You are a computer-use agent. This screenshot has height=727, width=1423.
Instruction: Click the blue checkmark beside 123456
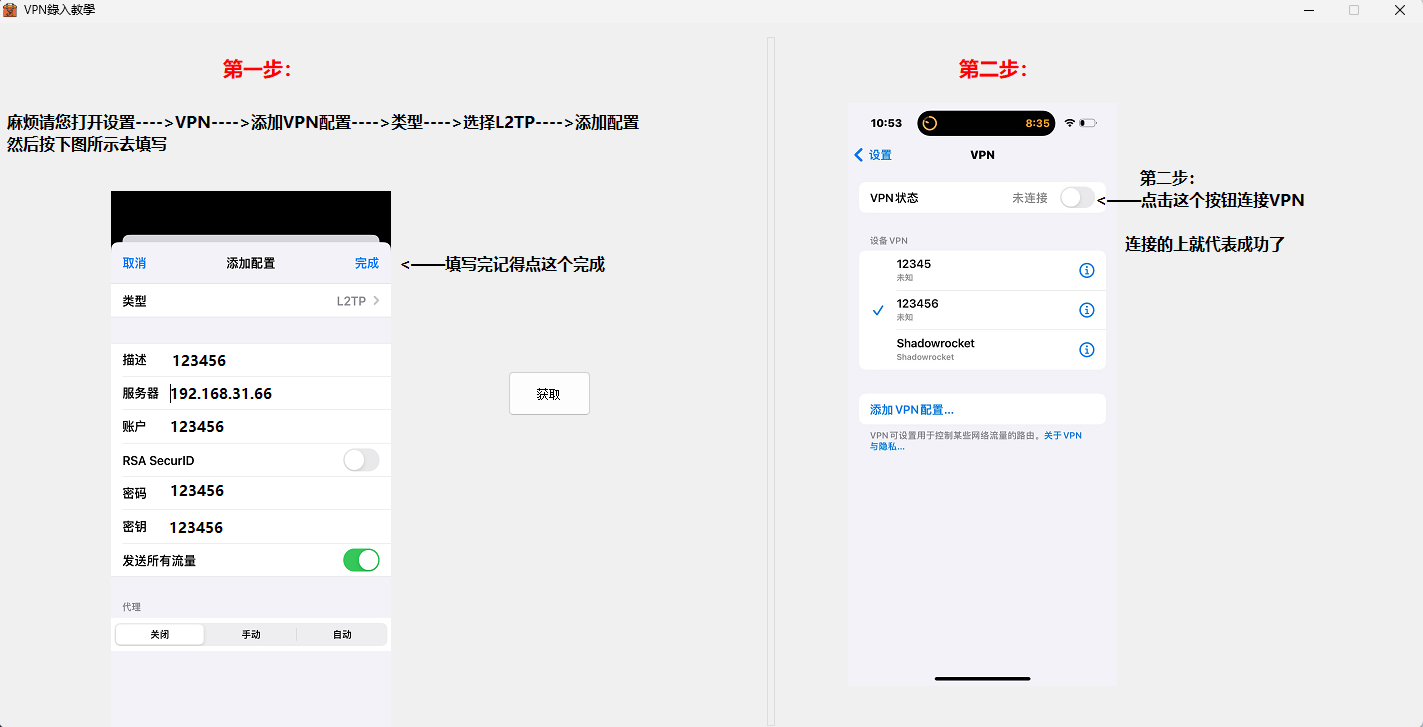tap(878, 310)
